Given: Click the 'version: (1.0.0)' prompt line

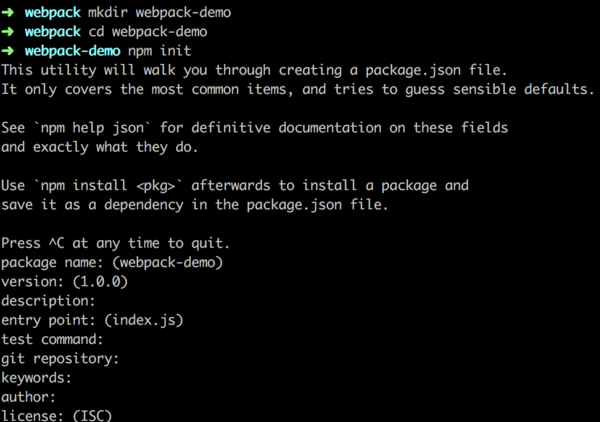Looking at the screenshot, I should coord(64,282).
